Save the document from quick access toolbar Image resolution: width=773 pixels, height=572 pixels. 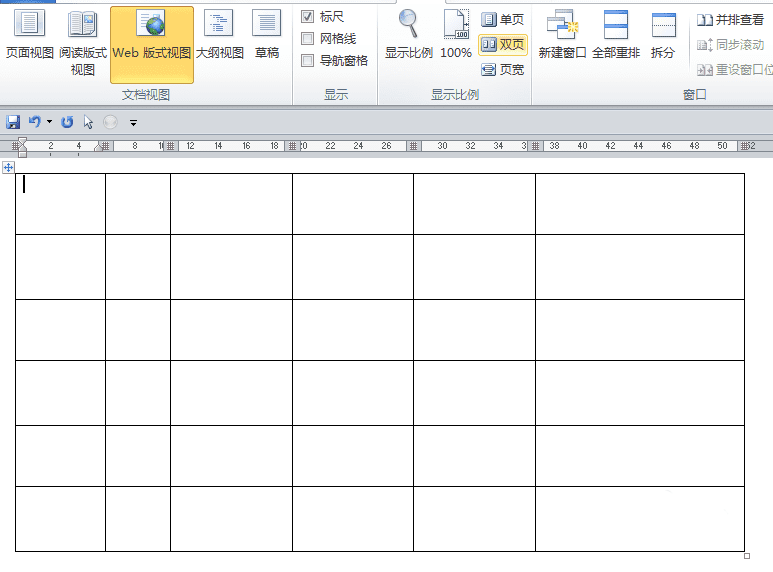pos(13,122)
